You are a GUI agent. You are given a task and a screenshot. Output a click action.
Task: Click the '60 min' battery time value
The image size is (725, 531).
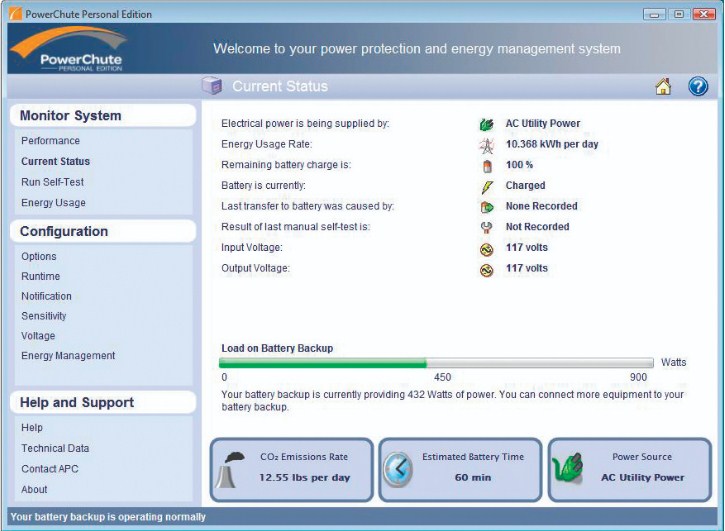click(473, 477)
